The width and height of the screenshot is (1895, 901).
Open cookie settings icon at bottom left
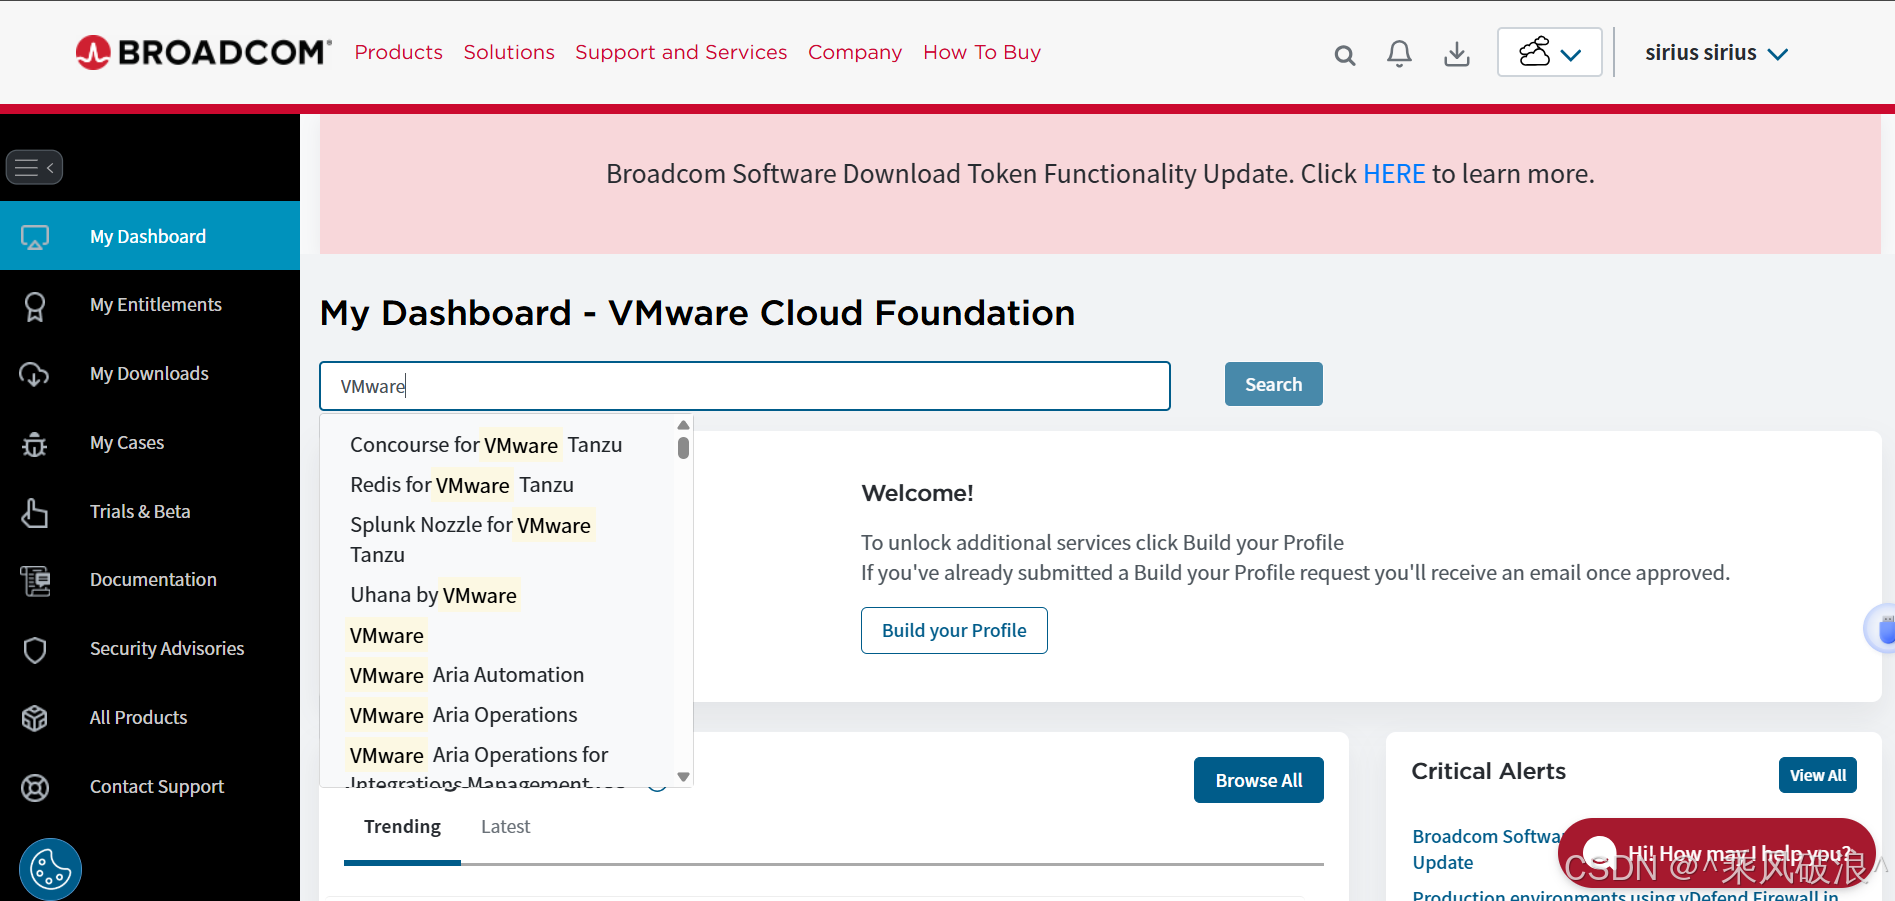(x=50, y=869)
